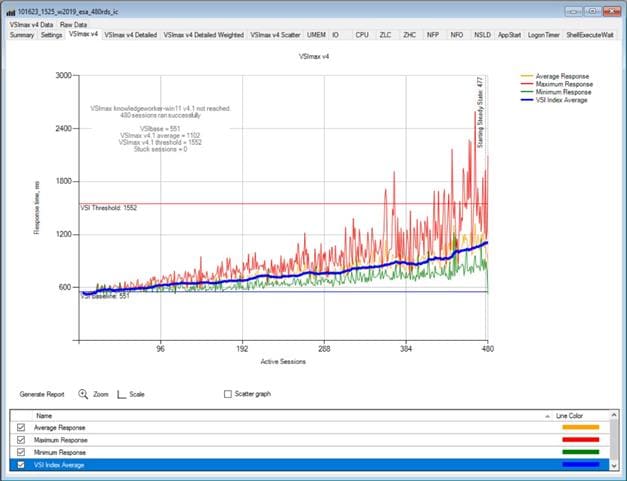Click the application icon in title bar

(11, 12)
